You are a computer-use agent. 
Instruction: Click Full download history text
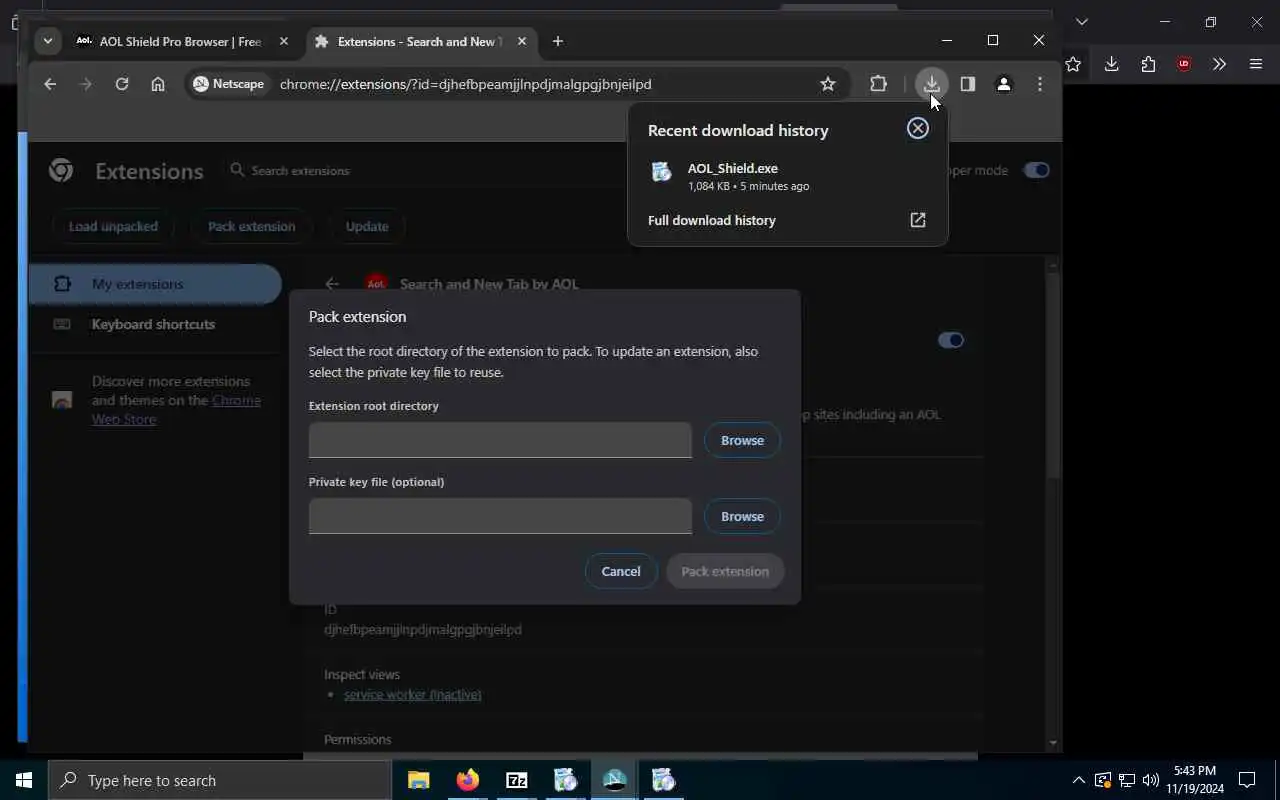tap(712, 220)
